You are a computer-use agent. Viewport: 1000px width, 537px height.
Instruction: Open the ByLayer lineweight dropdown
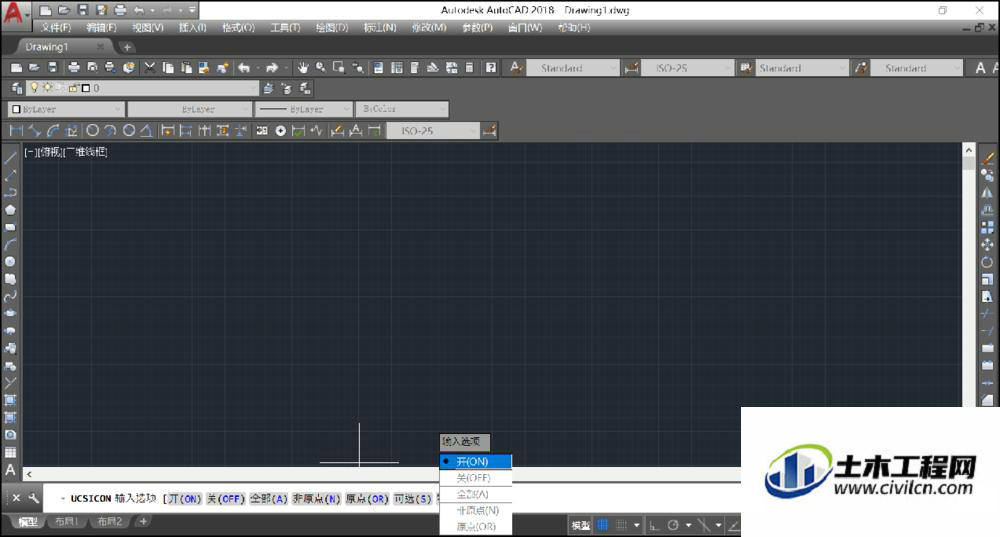coord(304,109)
